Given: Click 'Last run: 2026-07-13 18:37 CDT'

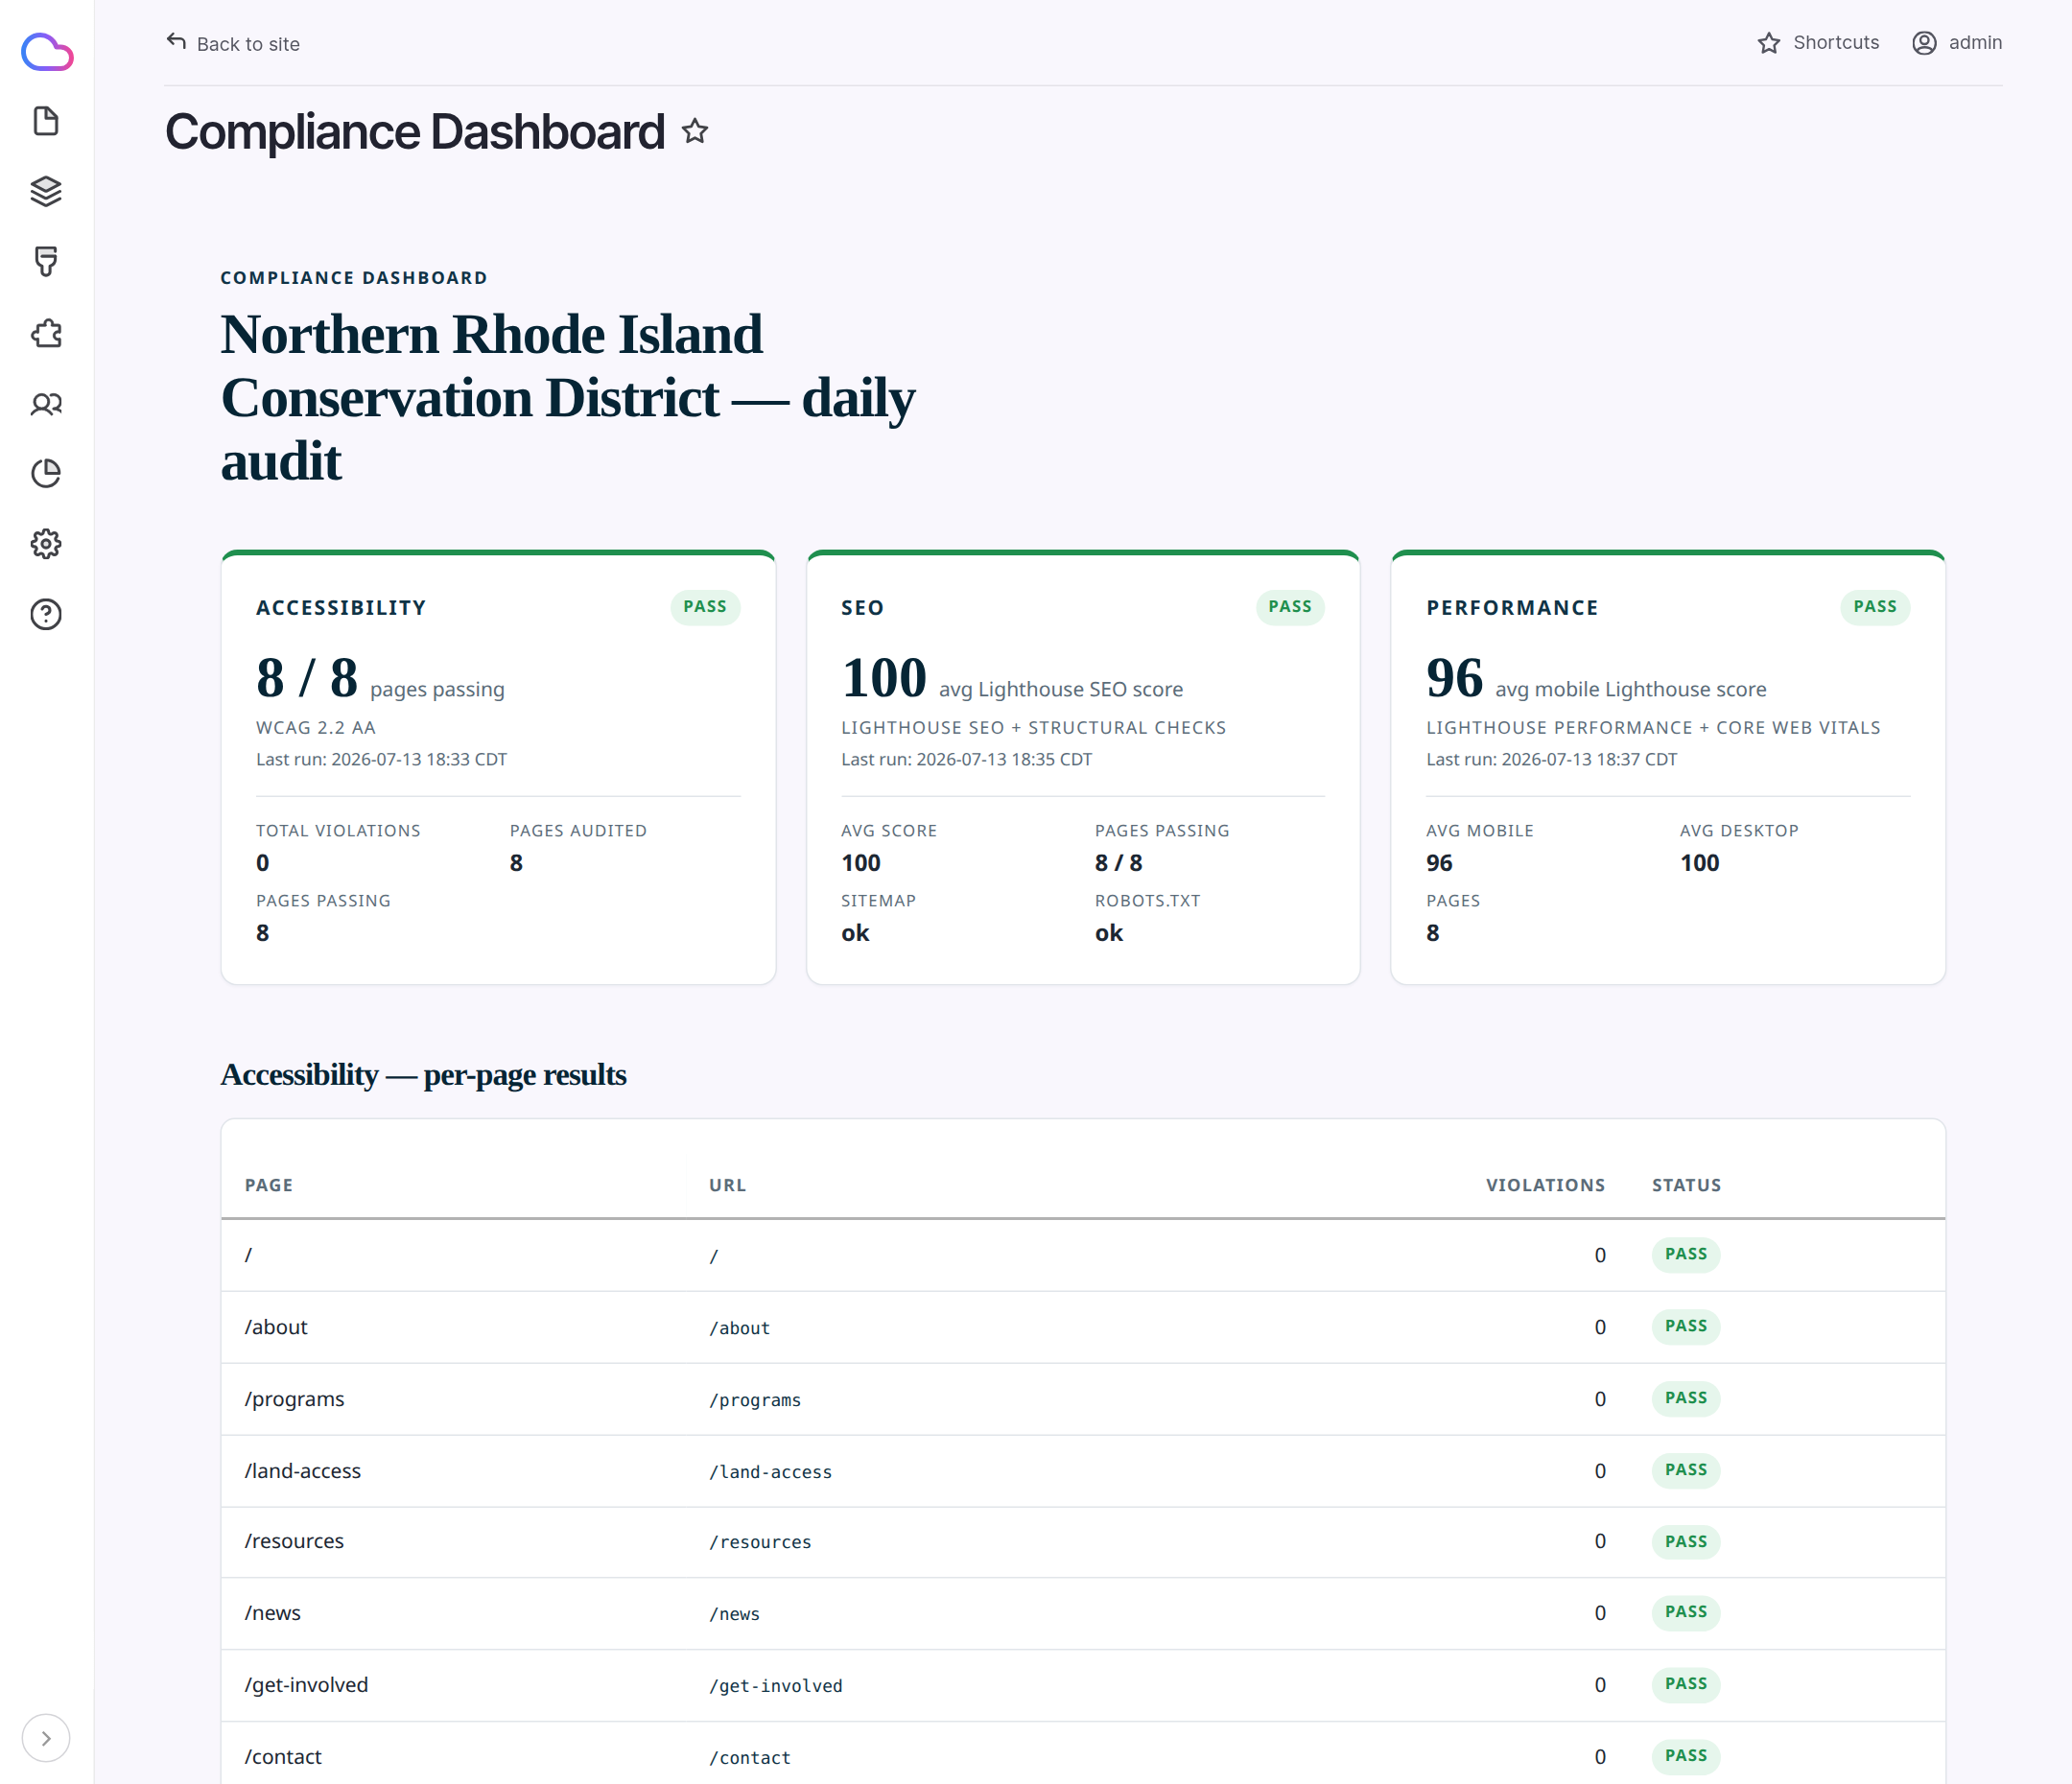Looking at the screenshot, I should [x=1551, y=759].
